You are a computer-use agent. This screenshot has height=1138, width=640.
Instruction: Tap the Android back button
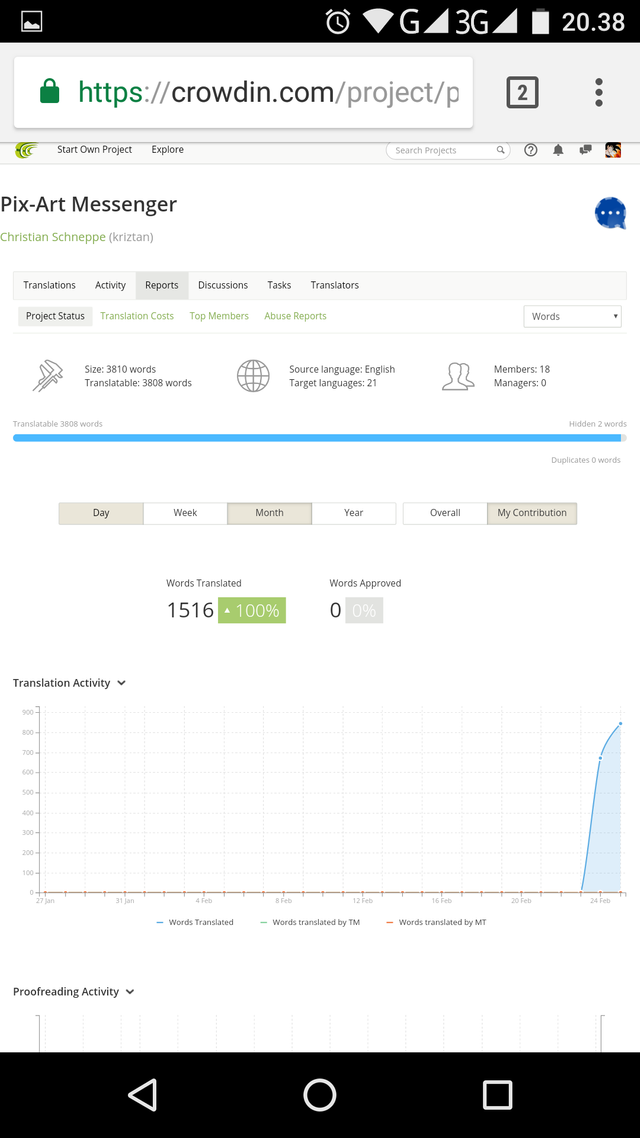[x=142, y=1094]
